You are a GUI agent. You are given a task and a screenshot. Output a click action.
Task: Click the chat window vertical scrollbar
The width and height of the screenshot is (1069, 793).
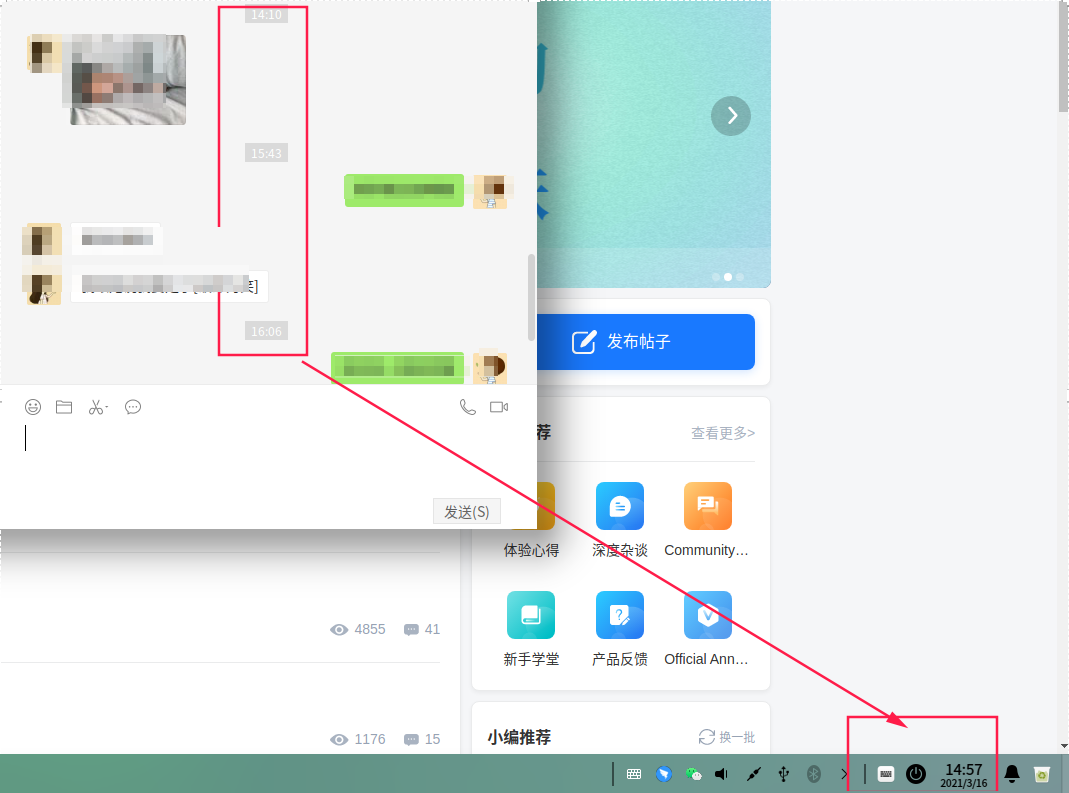coord(531,297)
